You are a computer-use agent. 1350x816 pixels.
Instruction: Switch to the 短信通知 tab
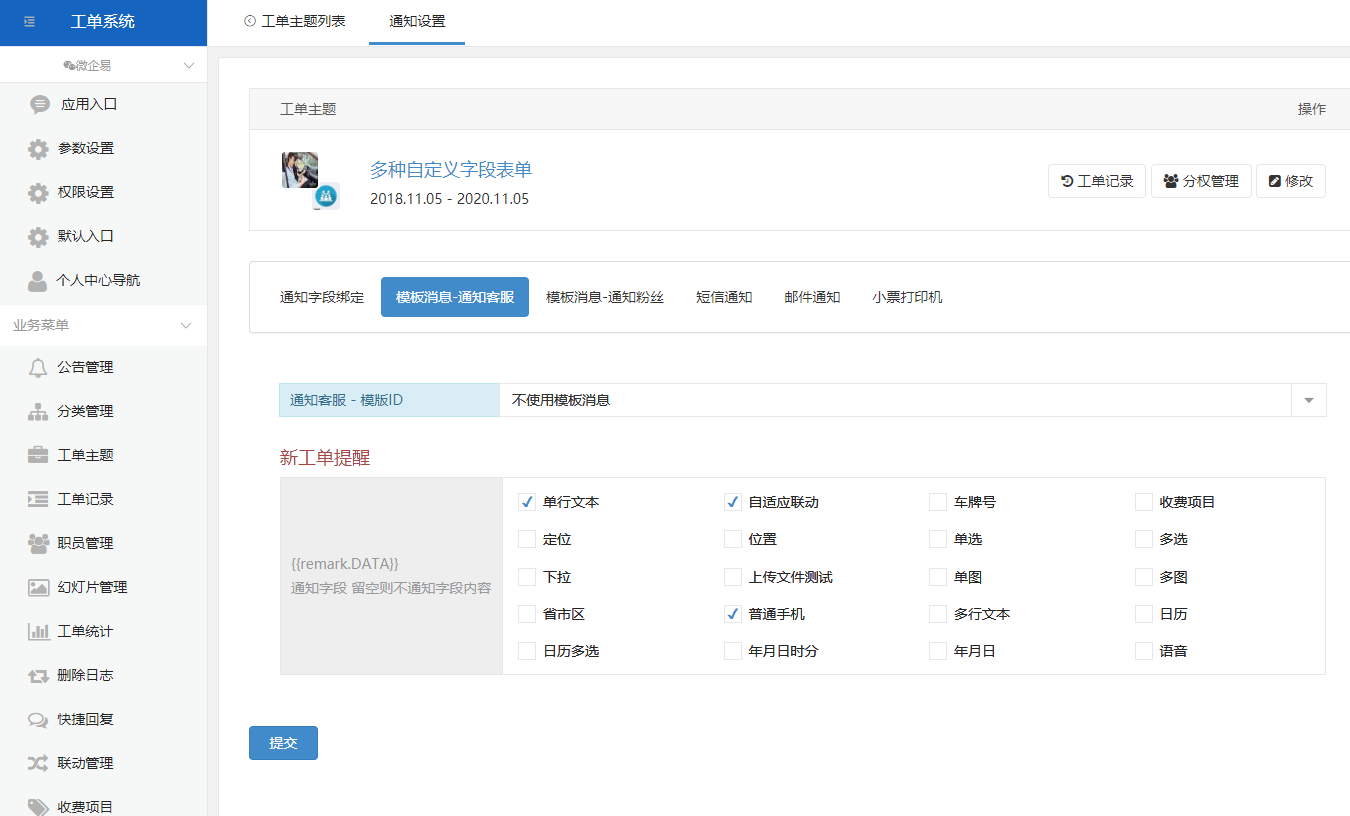(724, 297)
